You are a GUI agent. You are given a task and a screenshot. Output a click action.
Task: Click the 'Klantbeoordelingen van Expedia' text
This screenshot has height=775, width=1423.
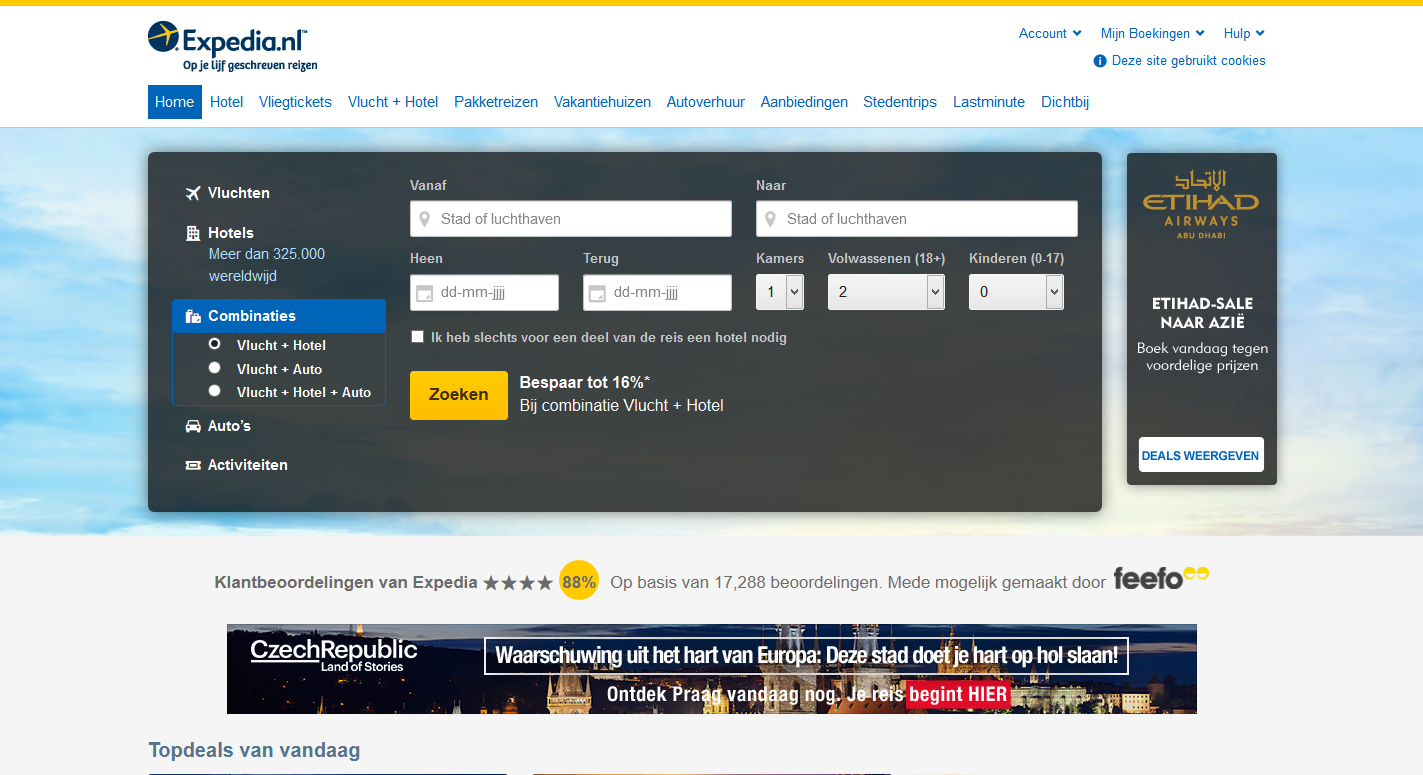[346, 582]
